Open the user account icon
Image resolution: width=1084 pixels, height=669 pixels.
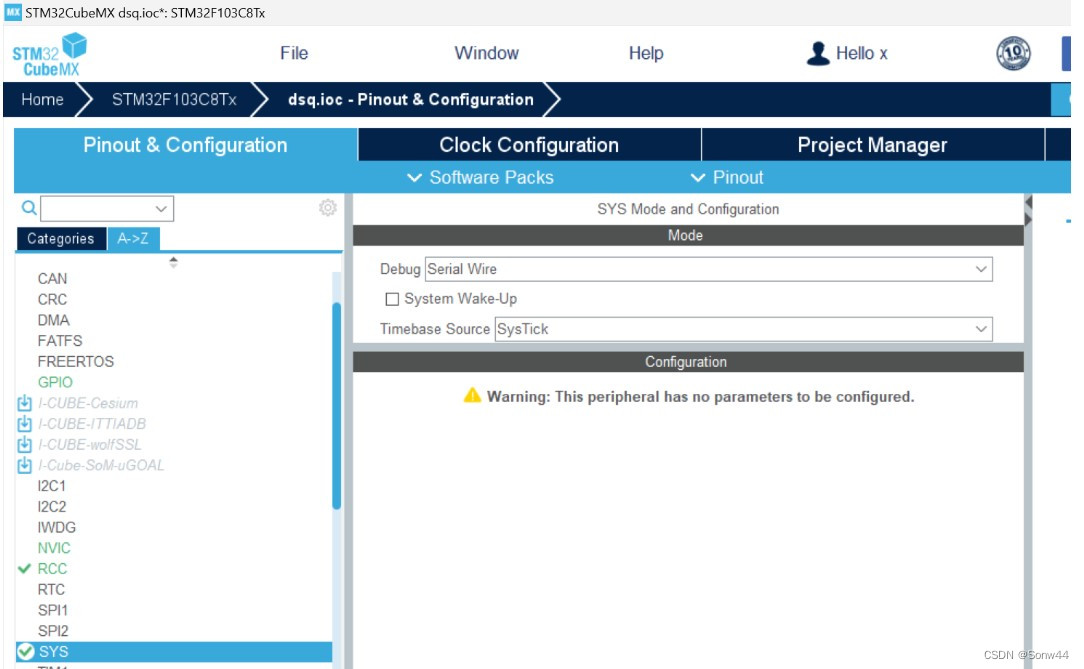(x=818, y=53)
